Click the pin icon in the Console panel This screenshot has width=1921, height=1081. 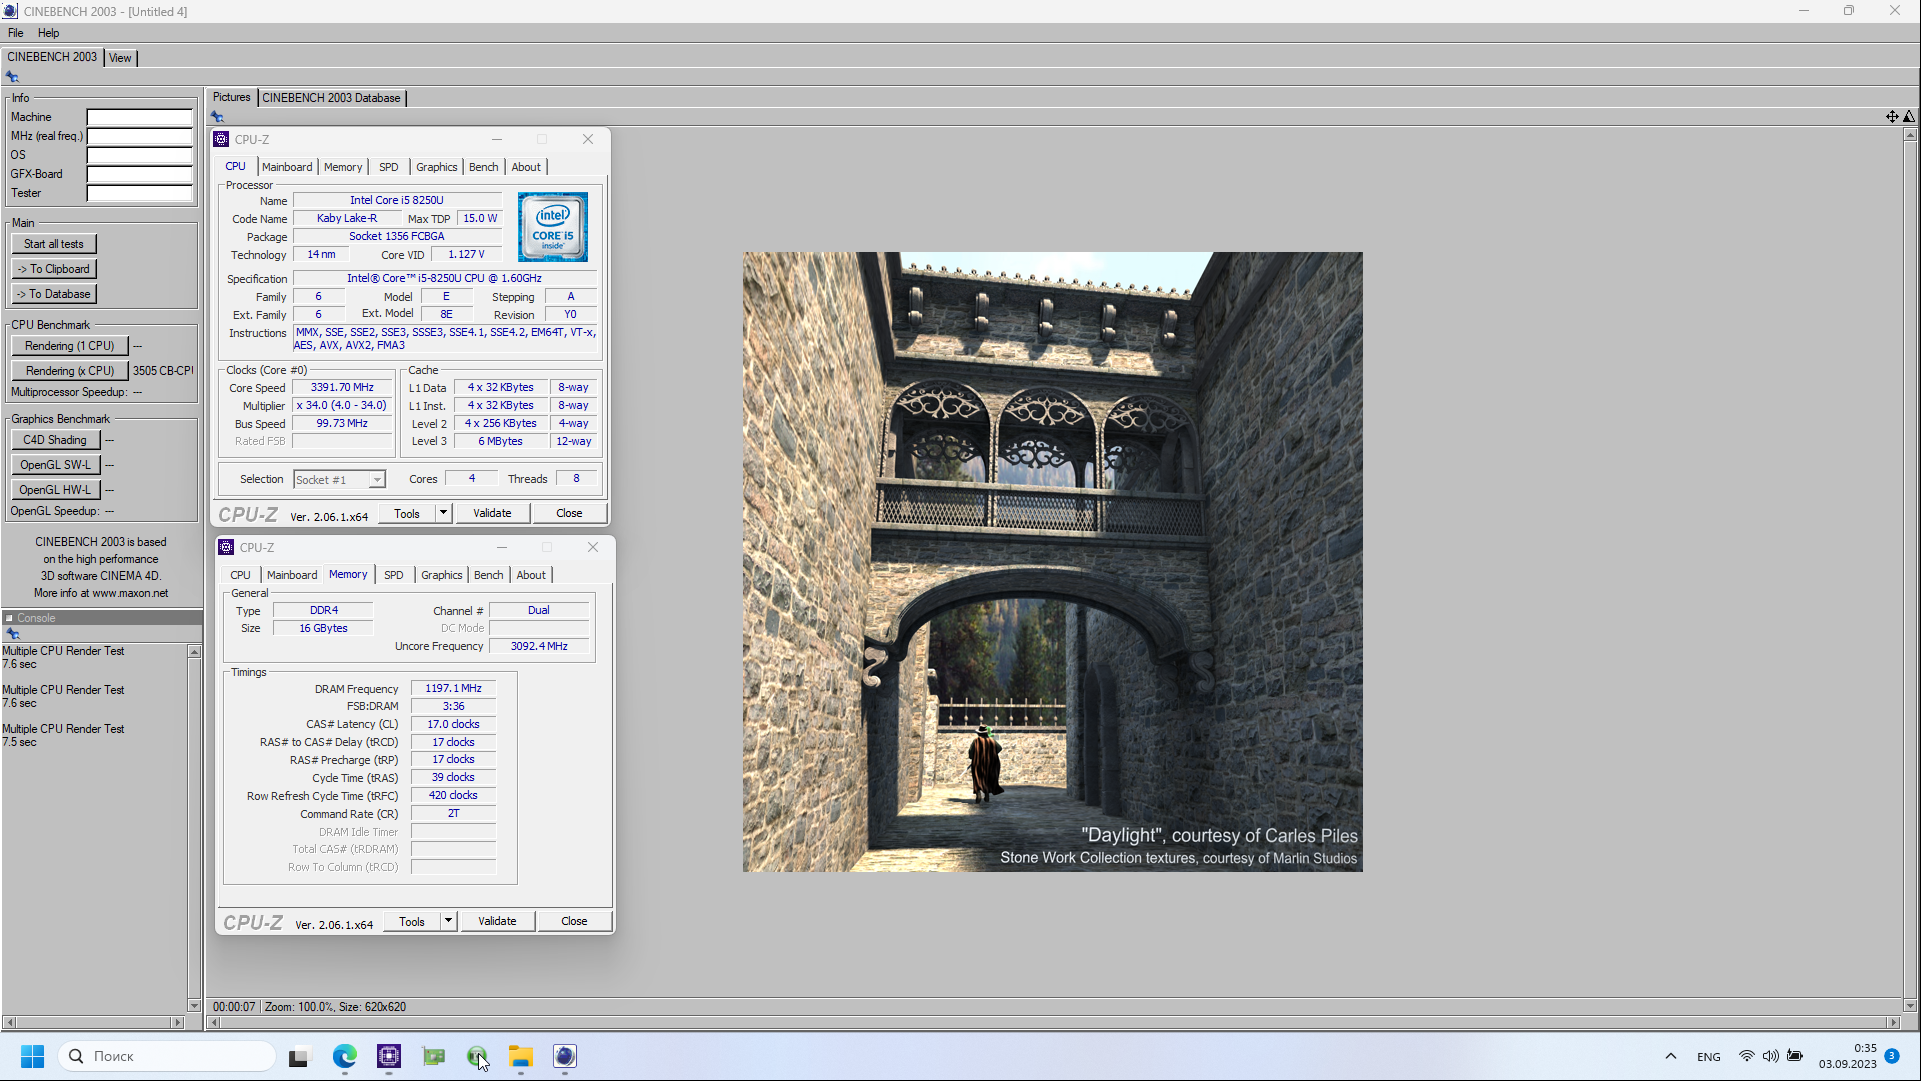pos(13,634)
